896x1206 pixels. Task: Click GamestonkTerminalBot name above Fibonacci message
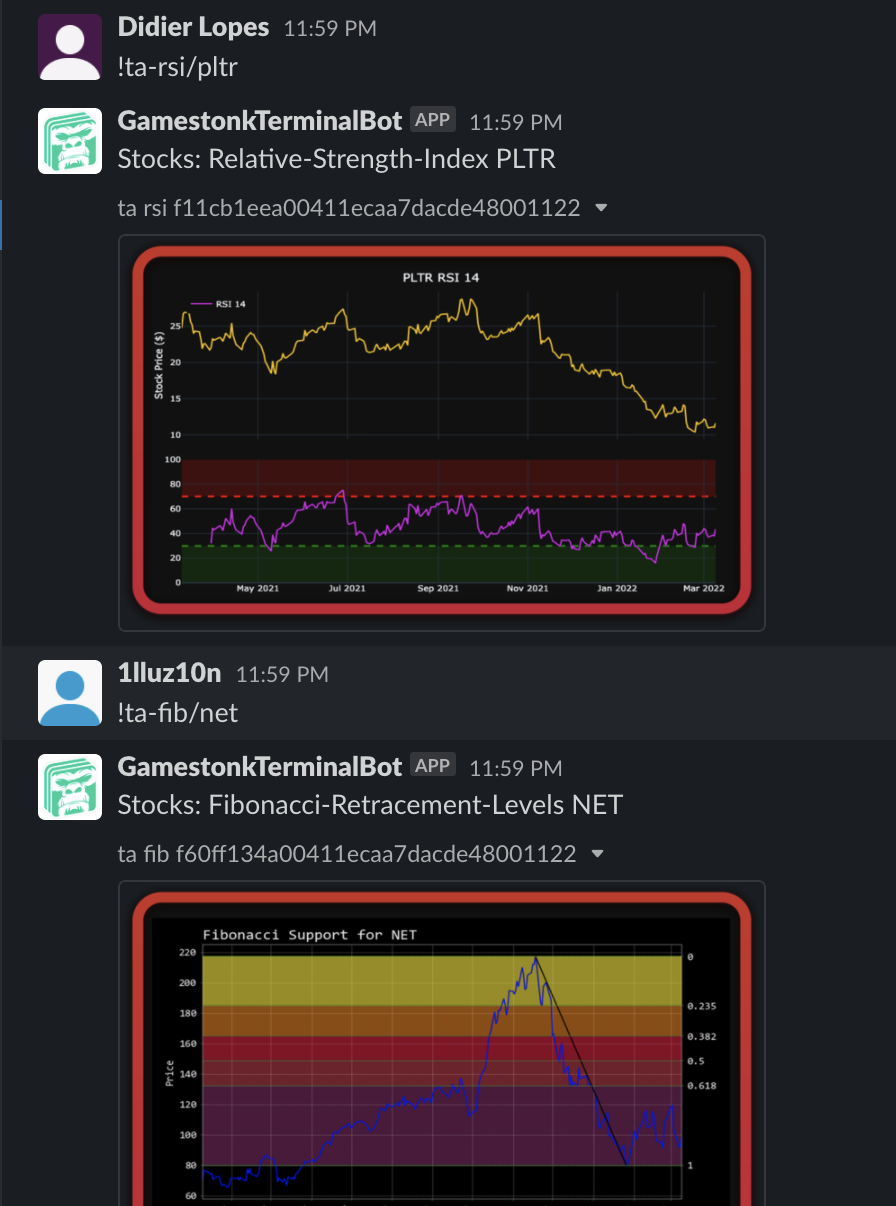pos(260,767)
